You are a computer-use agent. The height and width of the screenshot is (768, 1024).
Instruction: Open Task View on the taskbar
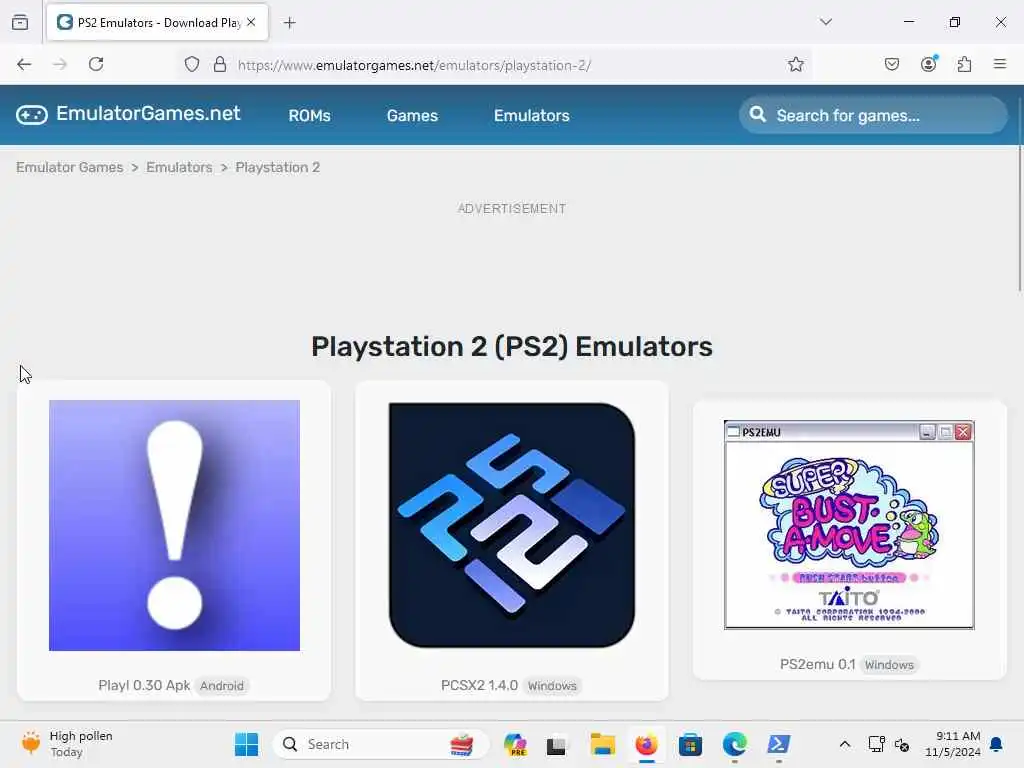click(x=556, y=744)
